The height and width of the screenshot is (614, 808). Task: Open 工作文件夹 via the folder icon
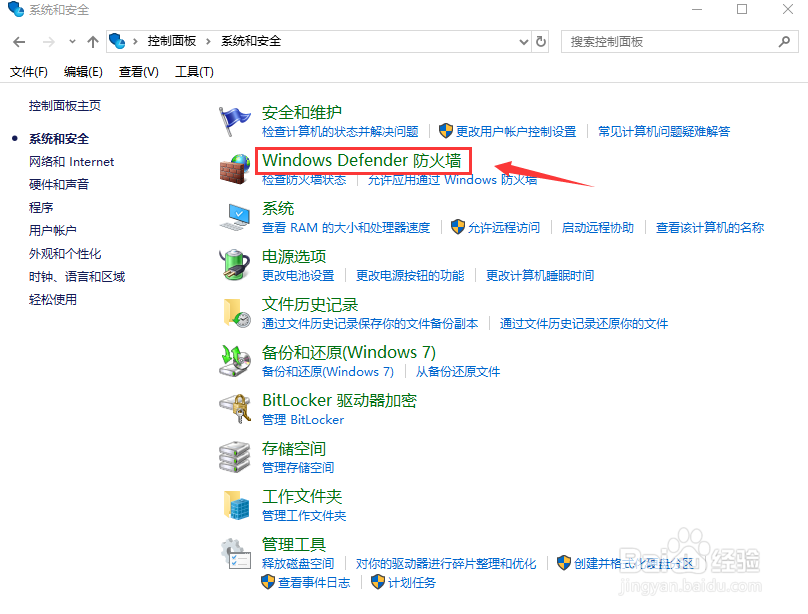(235, 506)
